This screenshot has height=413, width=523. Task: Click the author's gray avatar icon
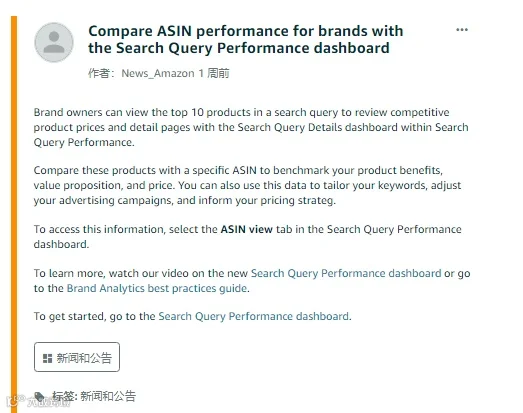pos(54,42)
